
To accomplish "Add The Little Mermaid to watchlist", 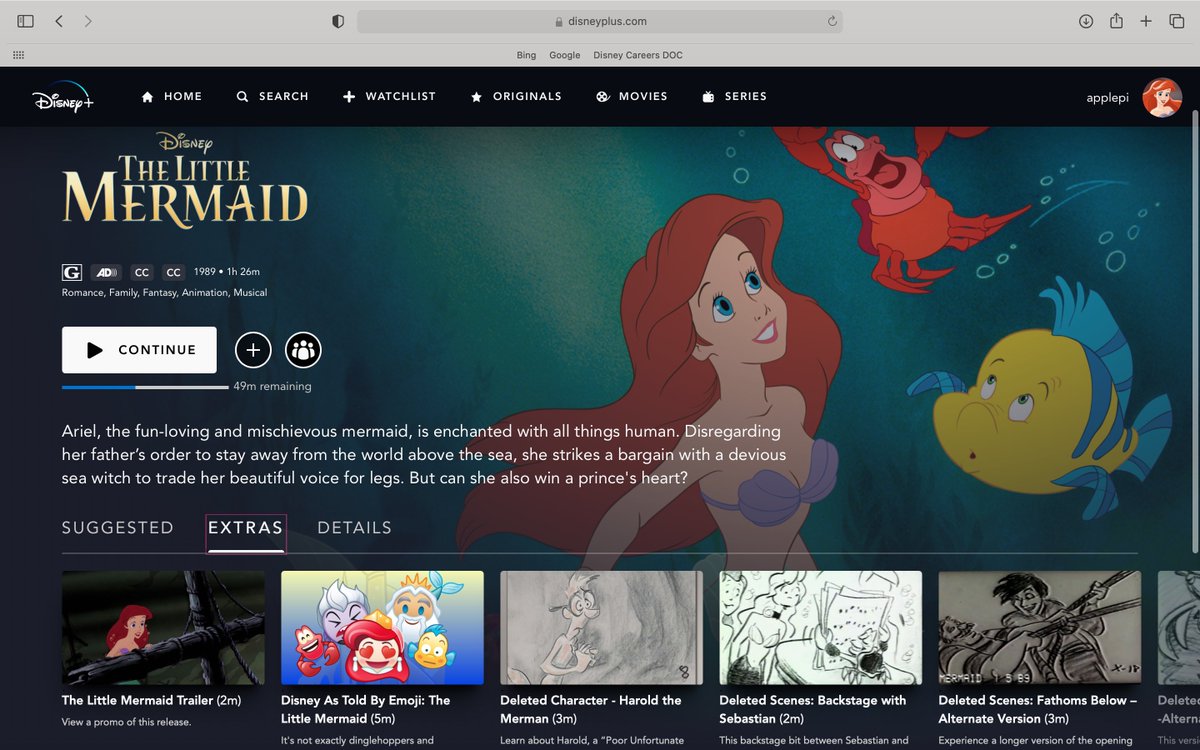I will [253, 350].
